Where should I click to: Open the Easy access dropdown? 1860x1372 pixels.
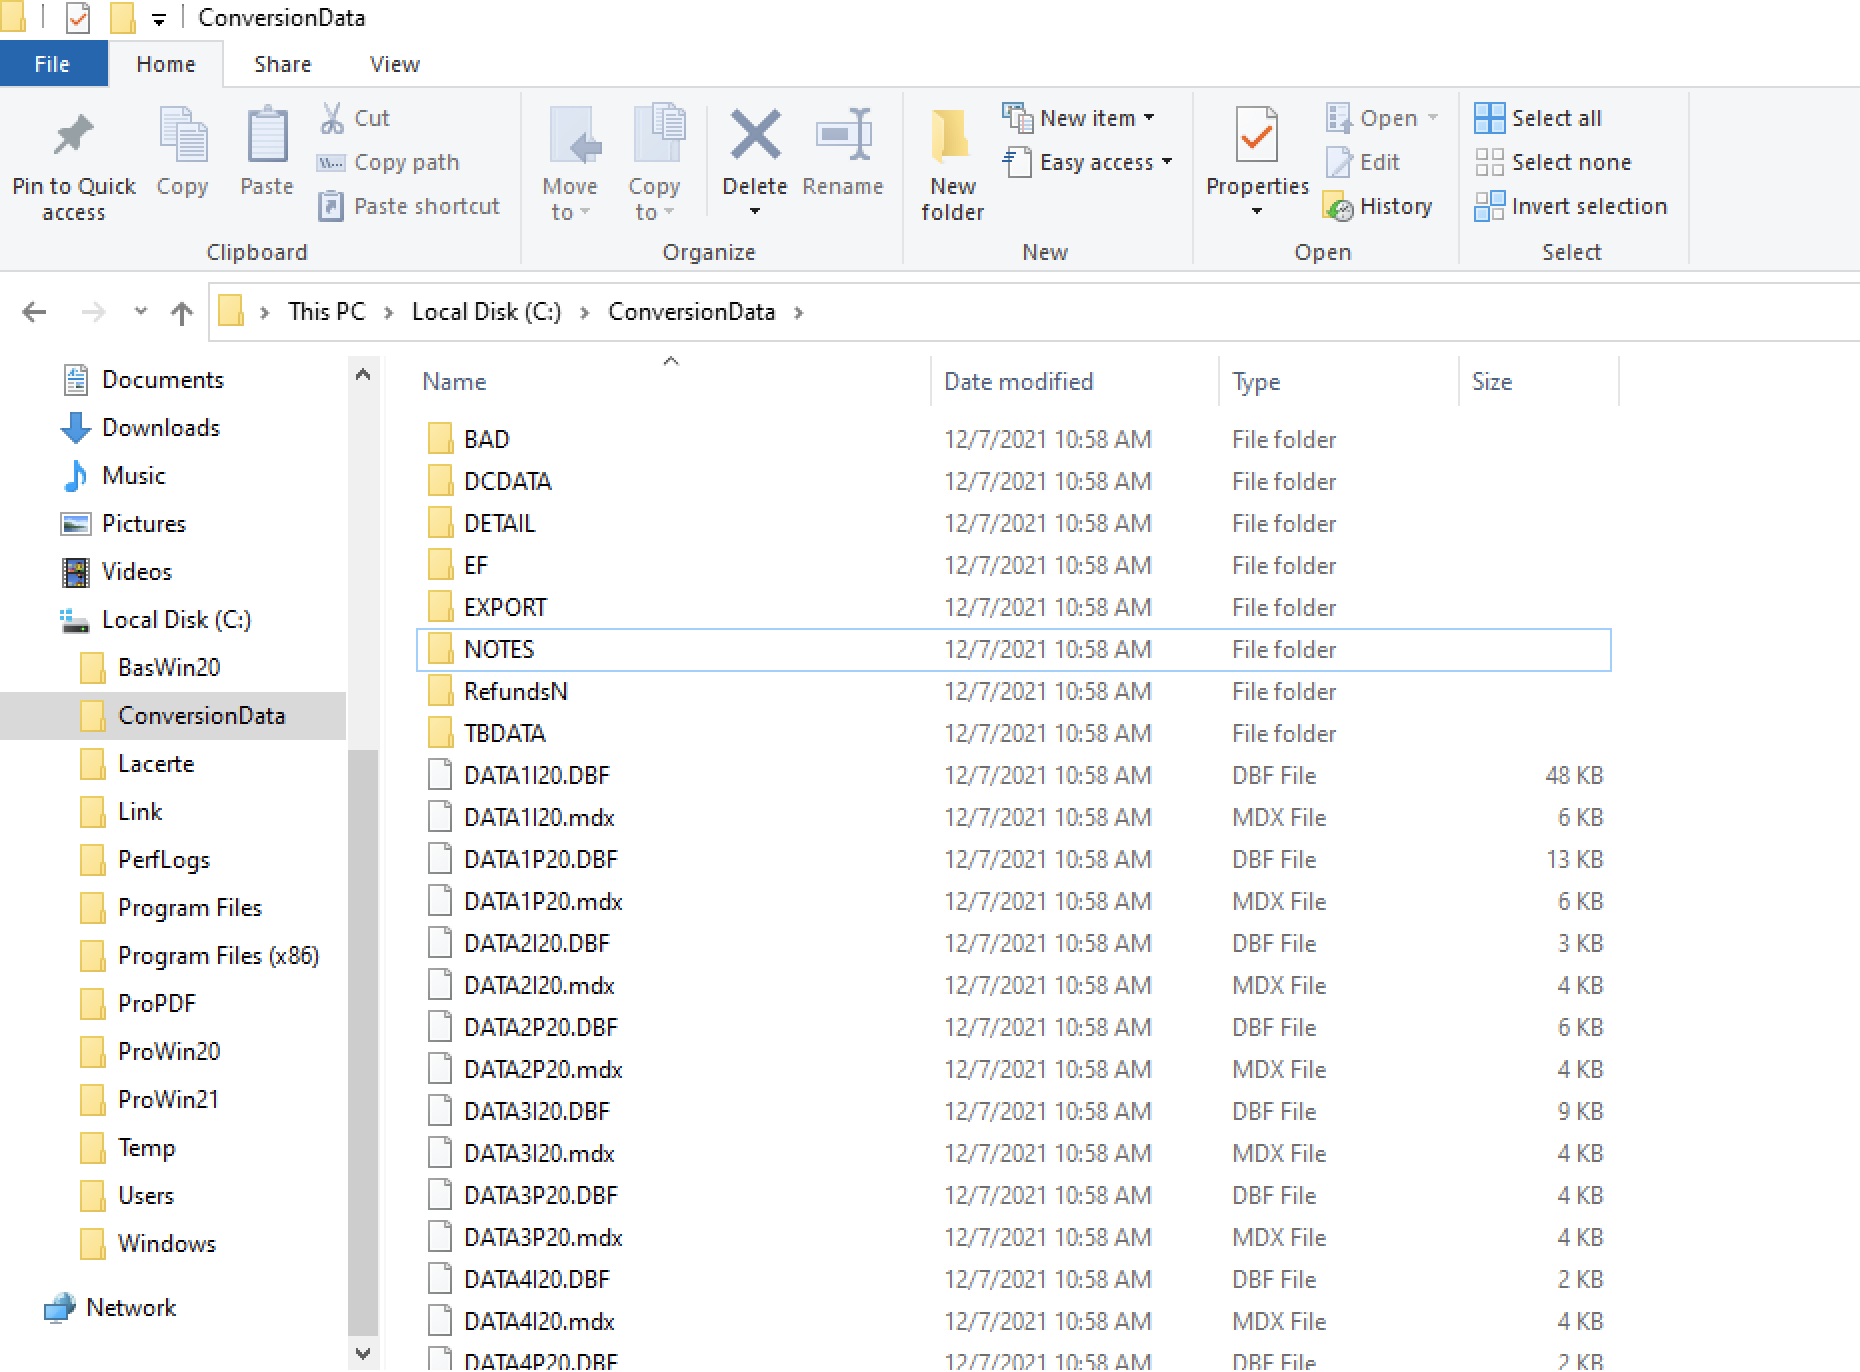[x=1087, y=162]
